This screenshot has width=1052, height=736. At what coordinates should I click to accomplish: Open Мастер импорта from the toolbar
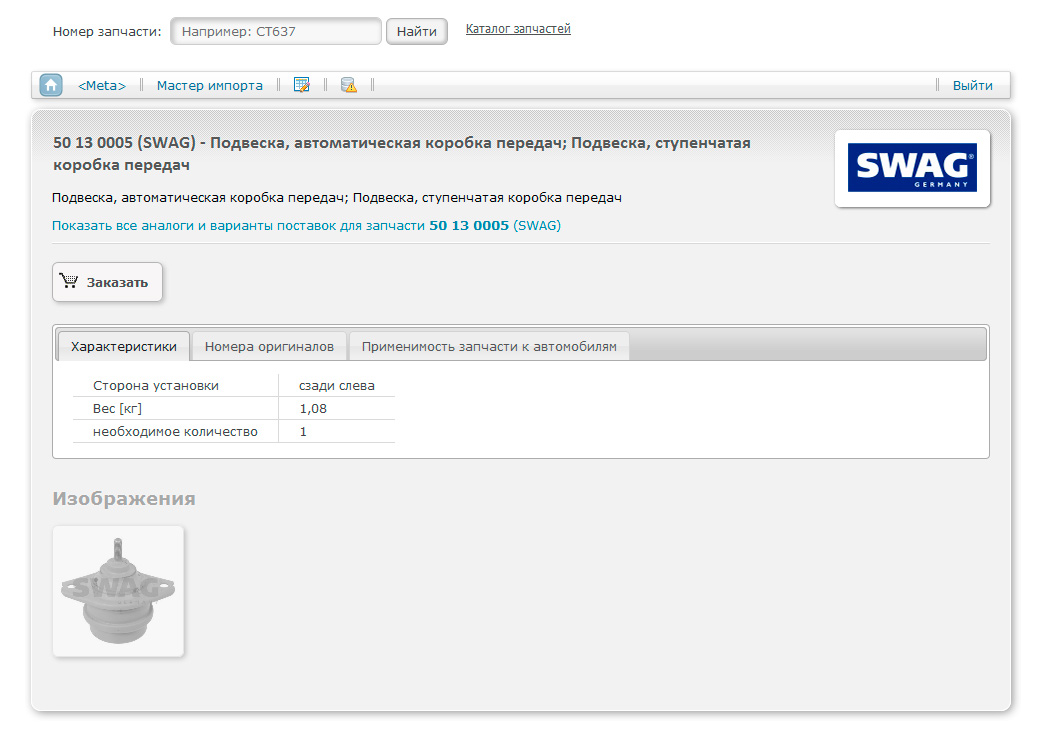tap(210, 86)
